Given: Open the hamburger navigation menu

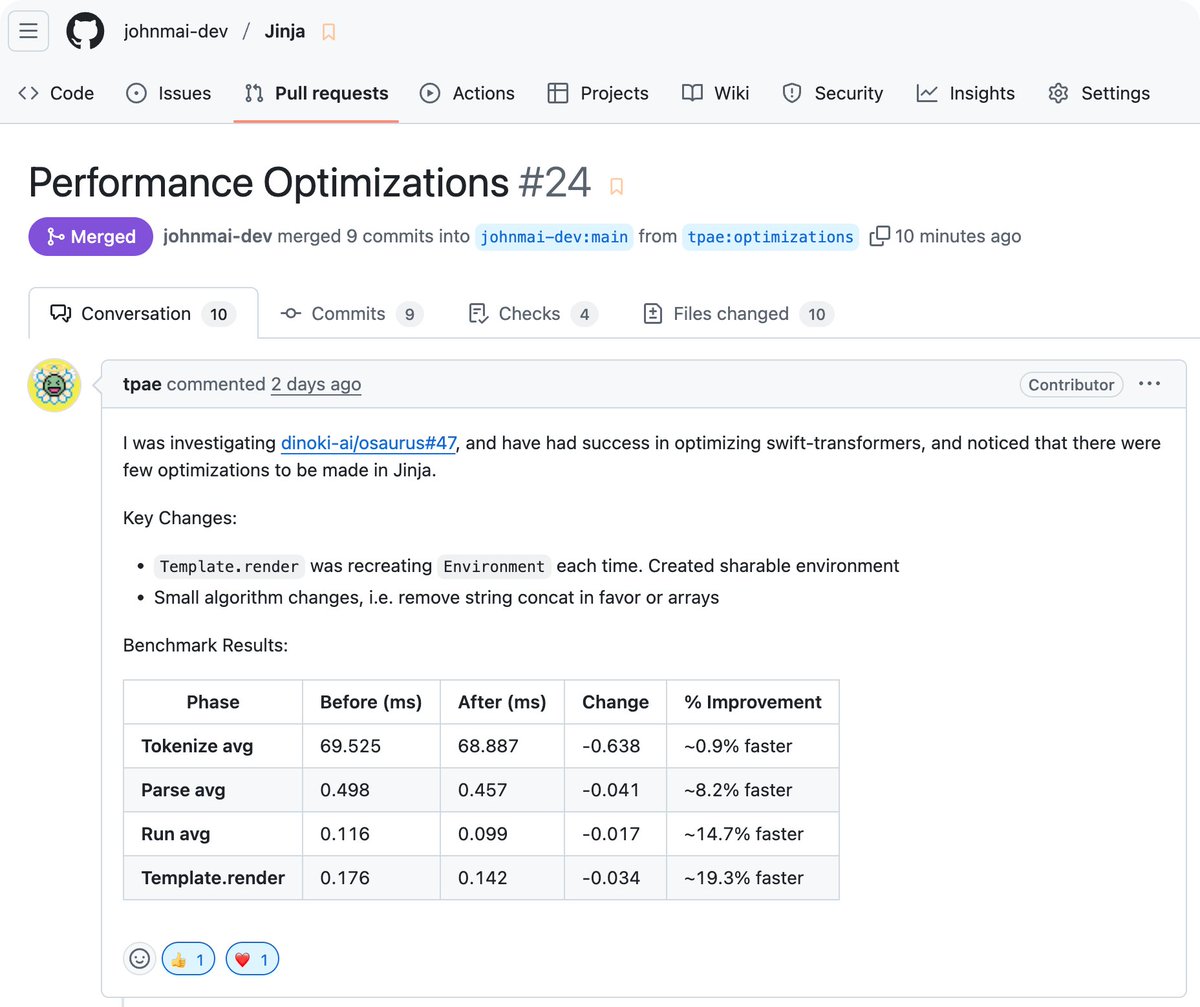Looking at the screenshot, I should tap(28, 31).
